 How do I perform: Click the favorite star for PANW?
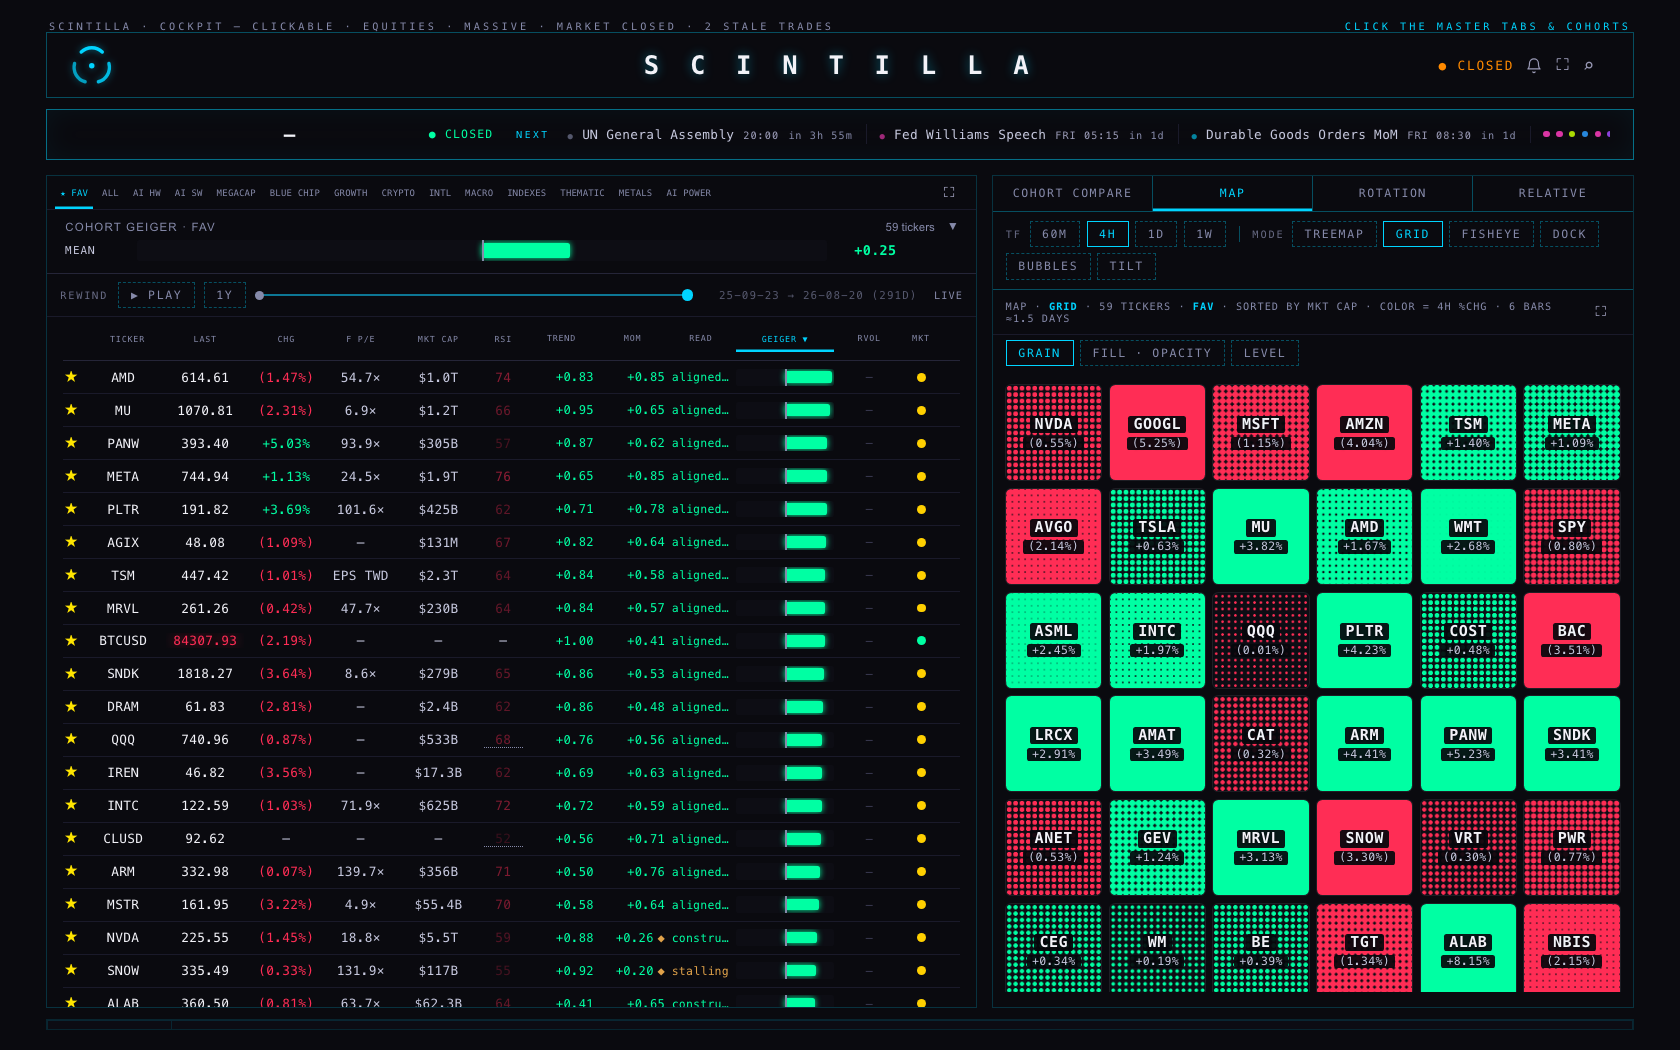(x=71, y=443)
